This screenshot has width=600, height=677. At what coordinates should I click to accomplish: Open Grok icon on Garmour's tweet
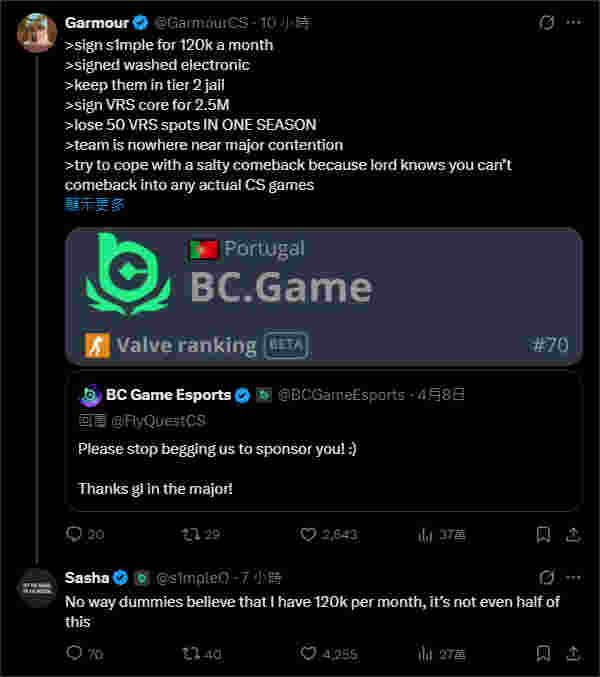tap(546, 22)
